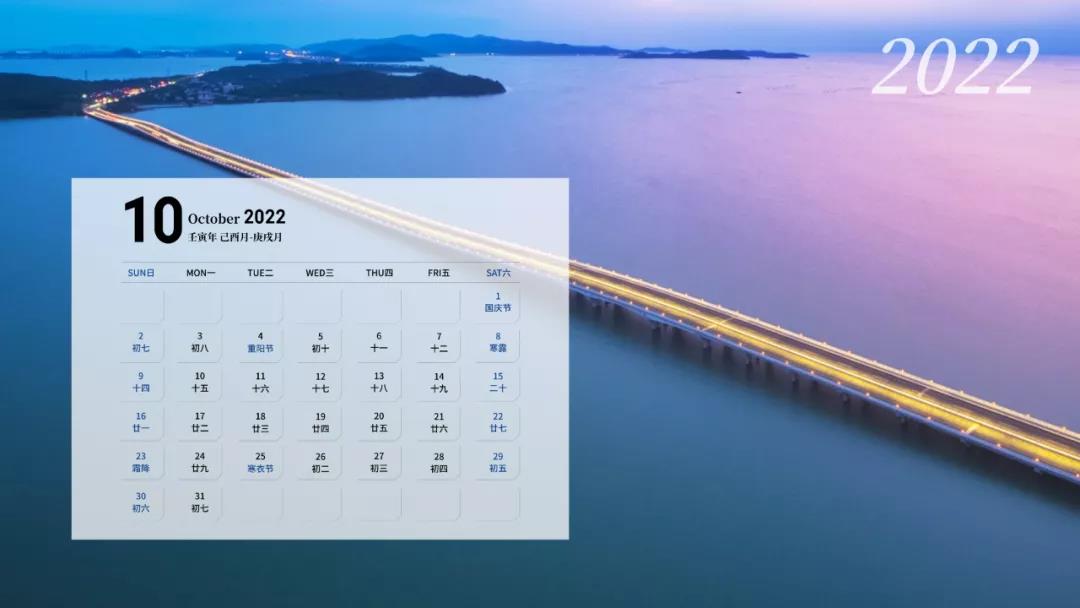Click the FRI五 weekday header
The image size is (1080, 608).
[438, 273]
